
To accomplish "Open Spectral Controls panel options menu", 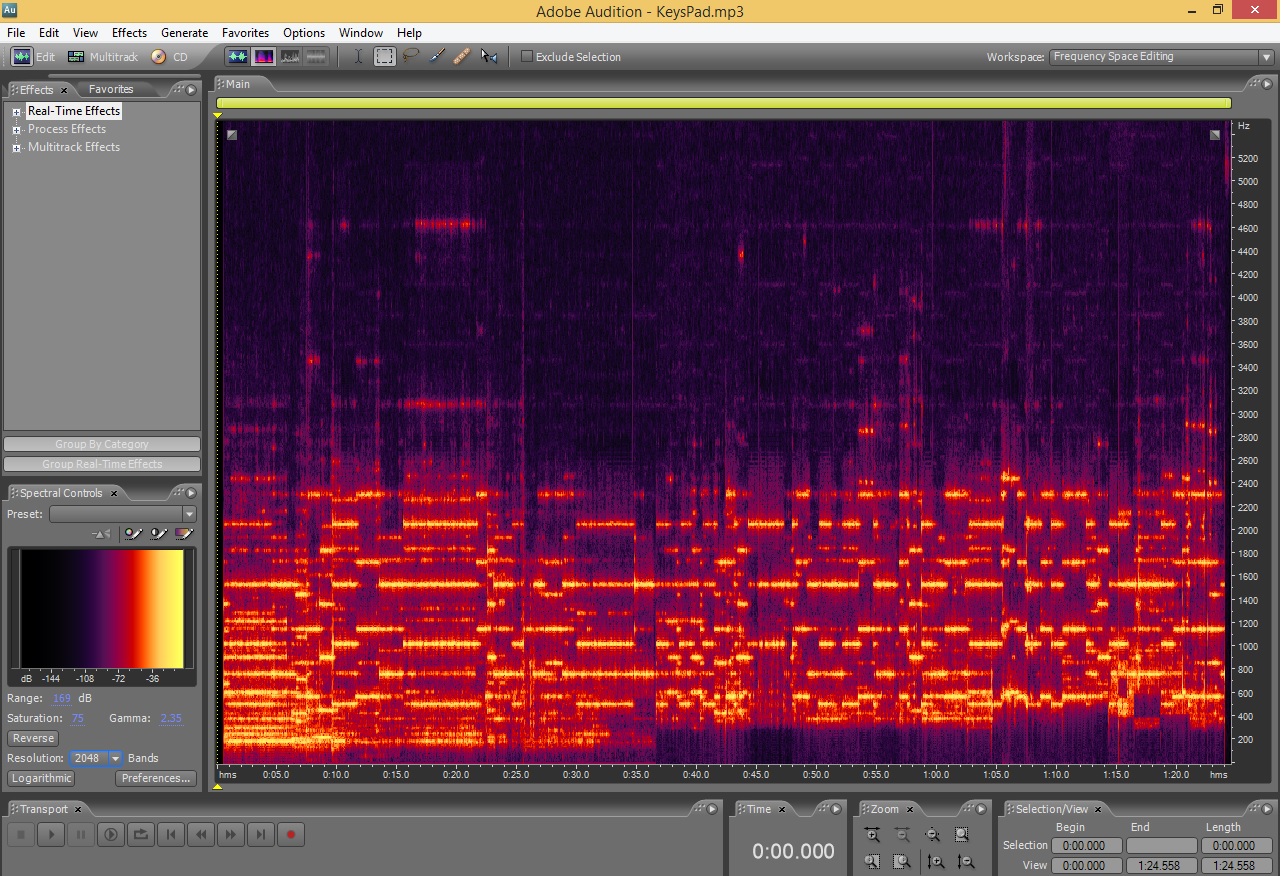I will [191, 493].
